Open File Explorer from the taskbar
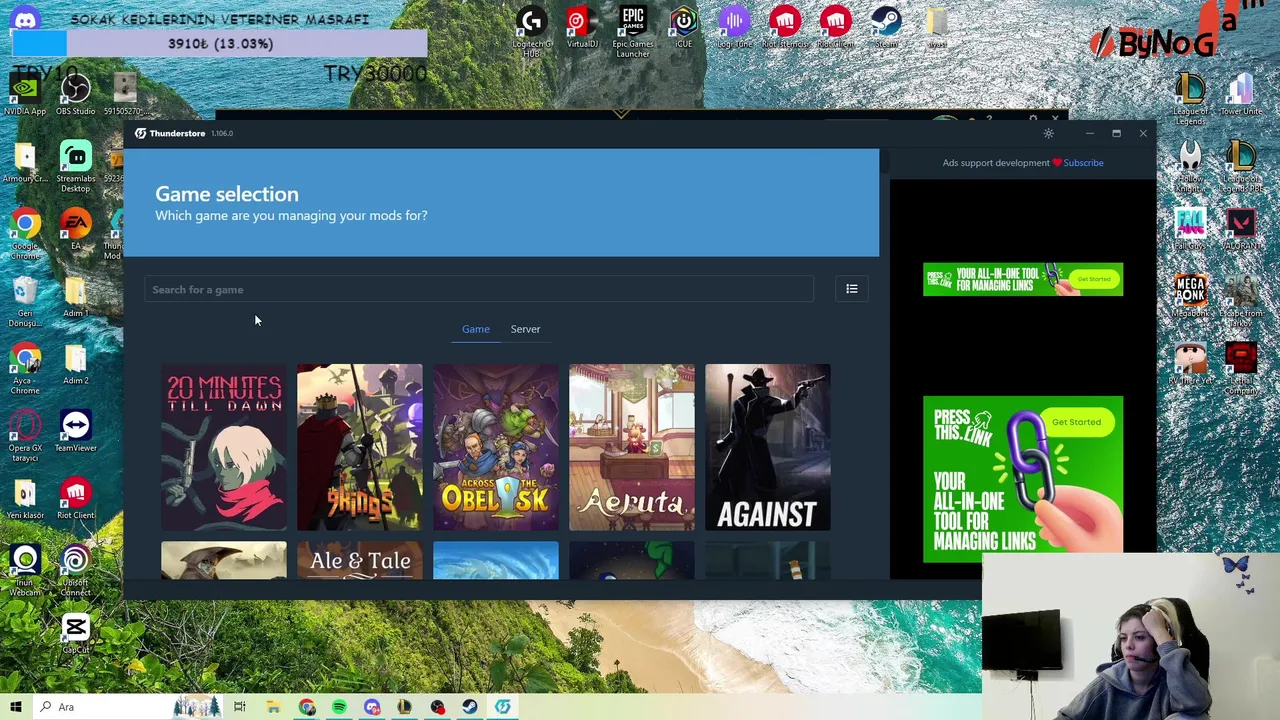The width and height of the screenshot is (1280, 720). 273,707
